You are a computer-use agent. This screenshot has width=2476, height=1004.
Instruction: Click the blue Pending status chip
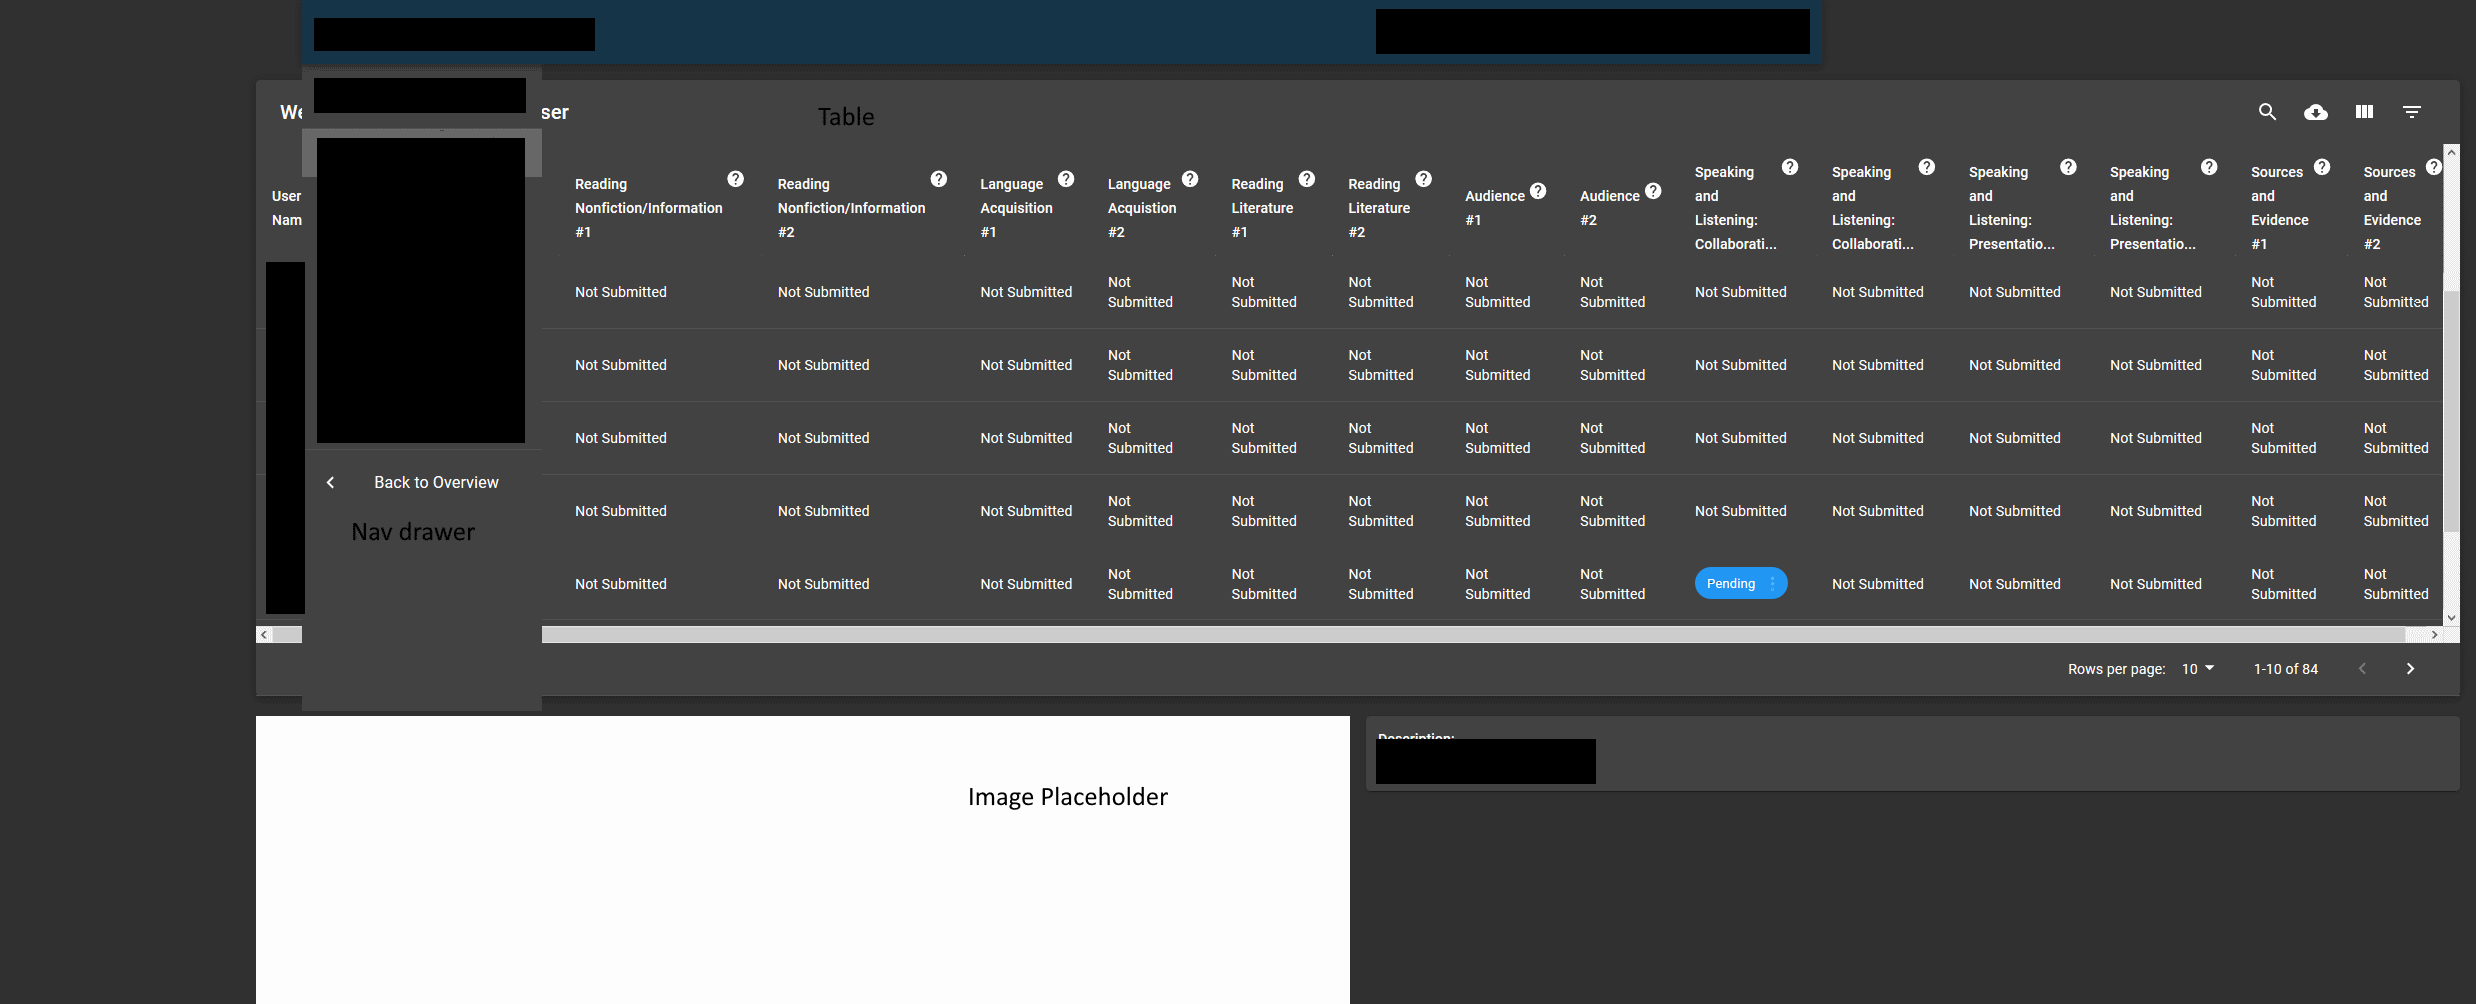tap(1731, 583)
